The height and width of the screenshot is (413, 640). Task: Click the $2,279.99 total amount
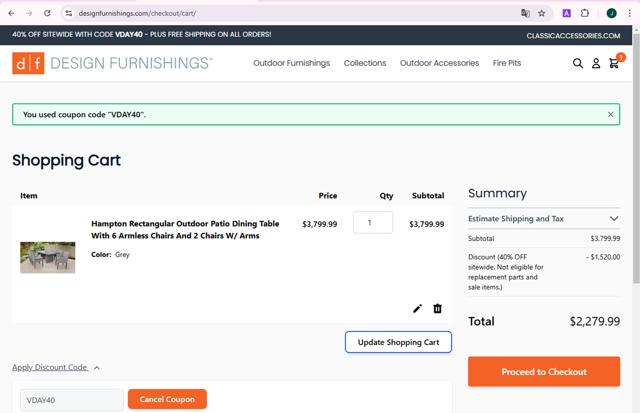click(x=595, y=321)
